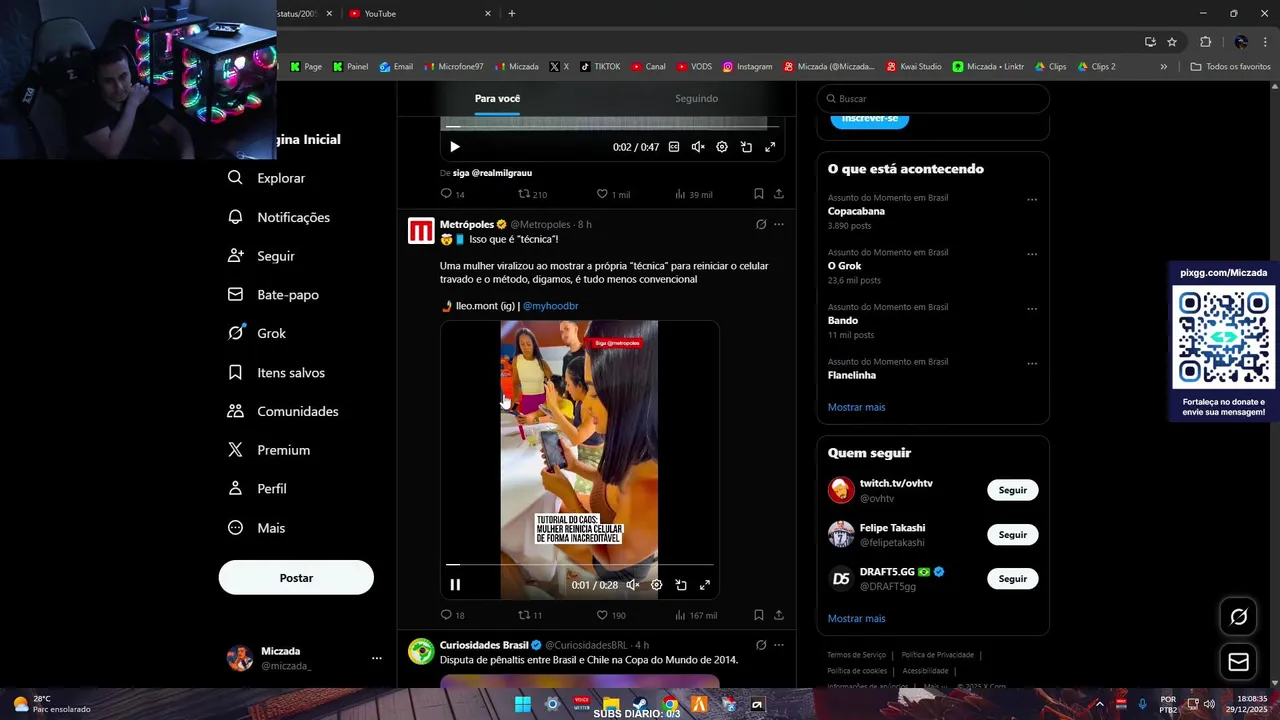Screen dimensions: 1280x720
Task: View analytics showing 39 mil views
Action: [693, 194]
